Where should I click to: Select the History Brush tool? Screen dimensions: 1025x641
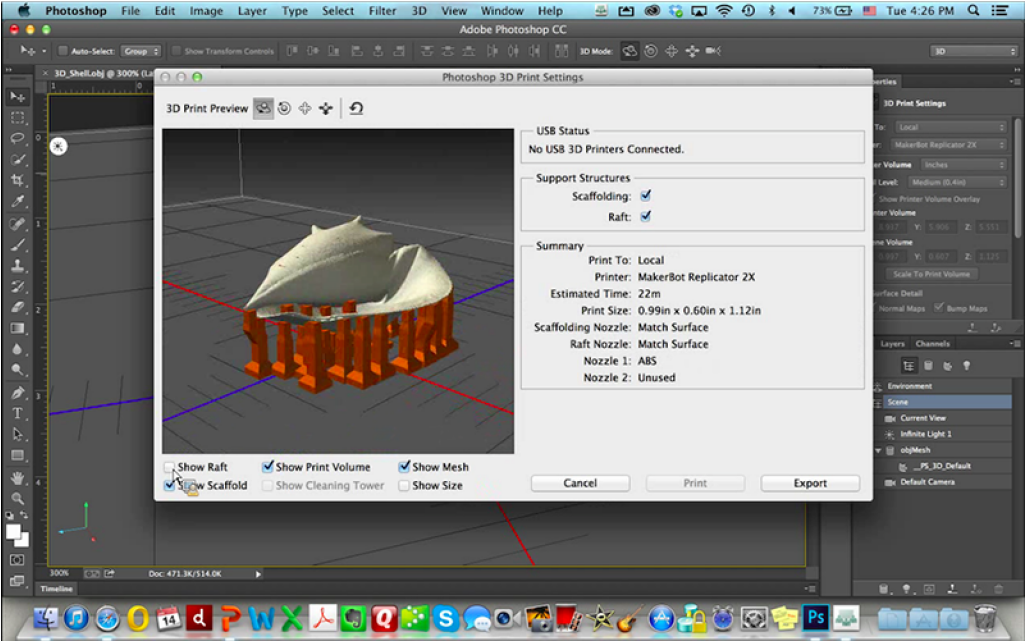[x=18, y=287]
